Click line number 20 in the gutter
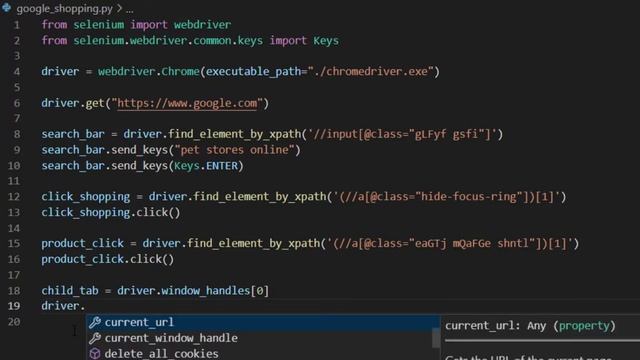640x360 pixels. pyautogui.click(x=14, y=322)
